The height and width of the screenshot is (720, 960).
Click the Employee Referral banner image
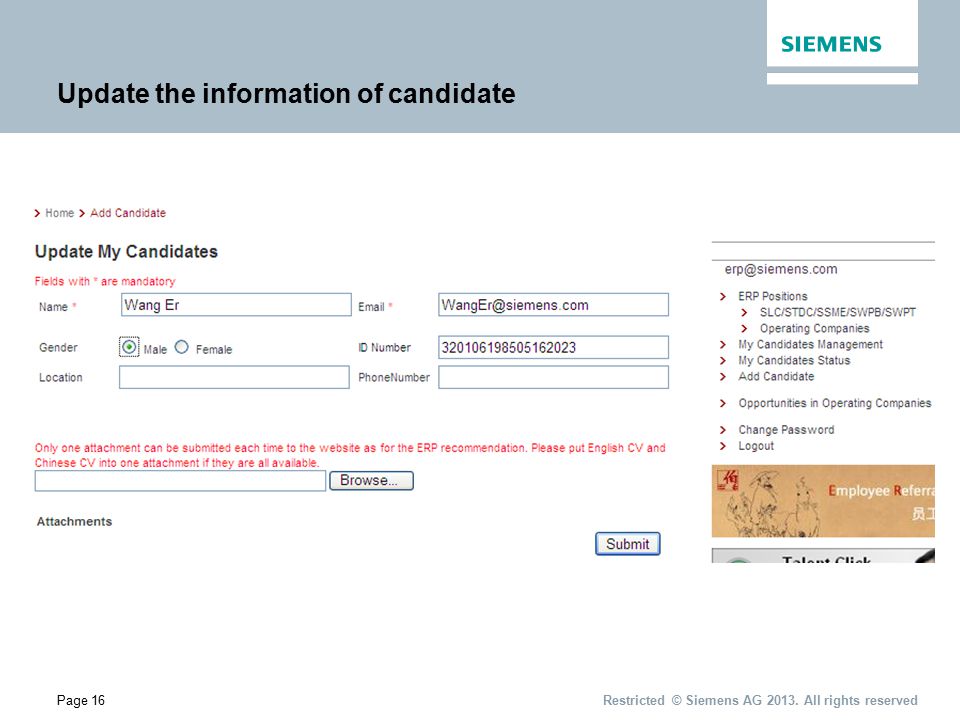tap(823, 501)
